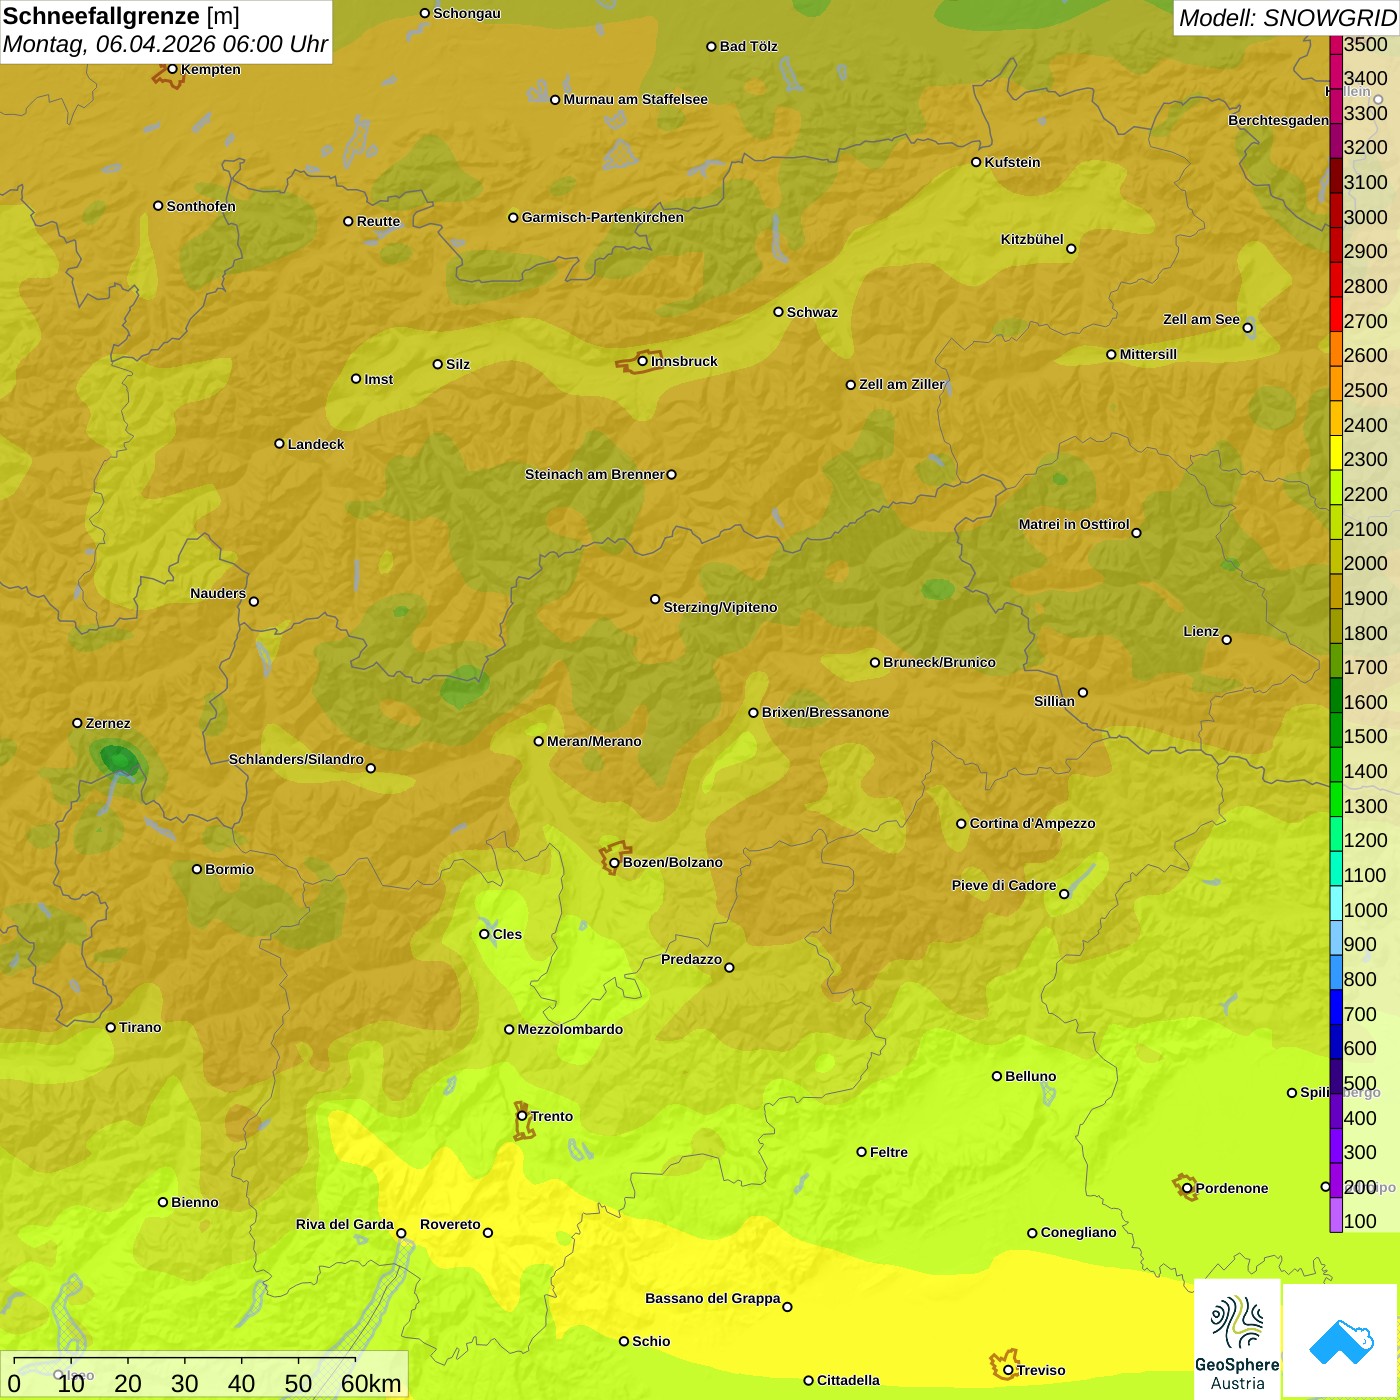This screenshot has height=1400, width=1400.
Task: Click the Lienz location dot
Action: click(x=1227, y=640)
